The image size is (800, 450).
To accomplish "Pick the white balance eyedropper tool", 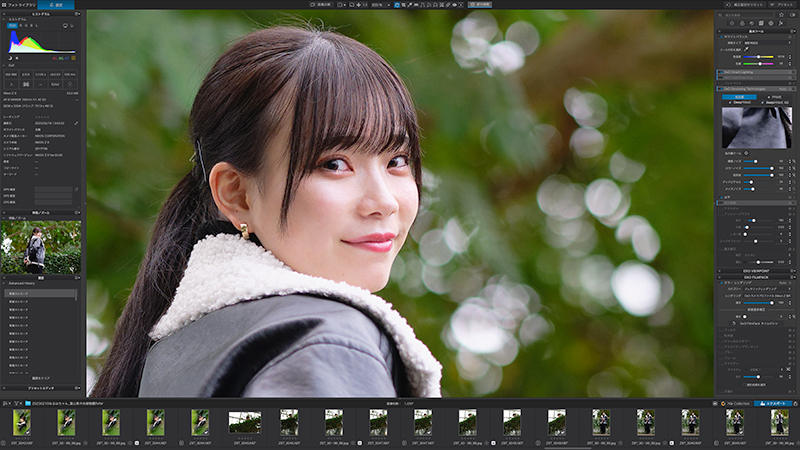I will tap(746, 49).
